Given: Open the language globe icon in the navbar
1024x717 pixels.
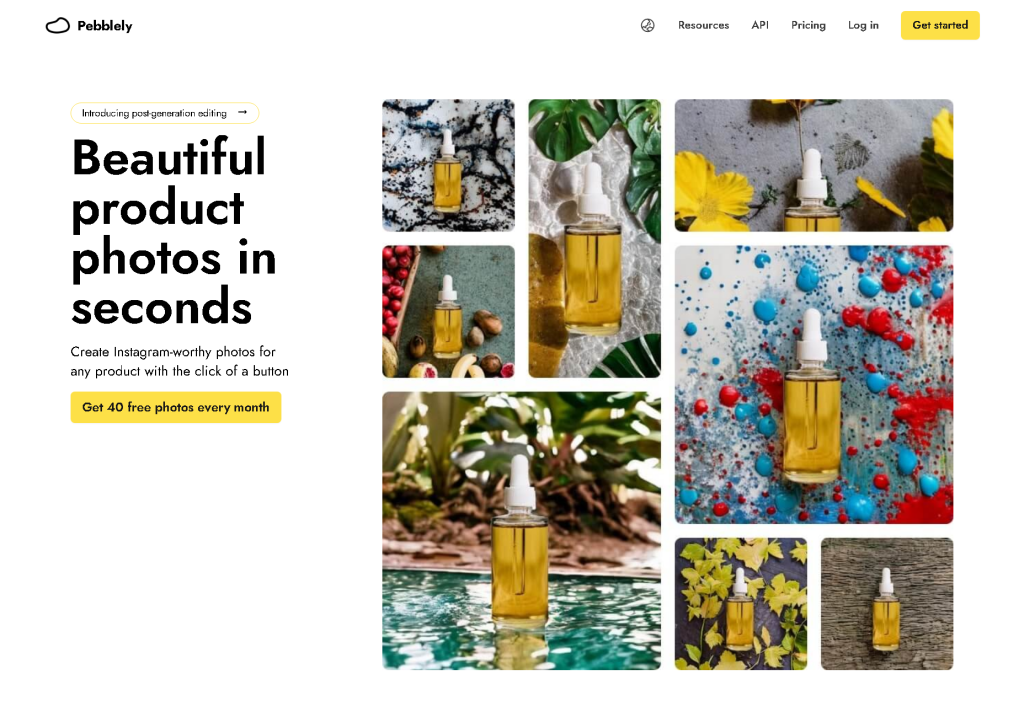Looking at the screenshot, I should [x=647, y=25].
